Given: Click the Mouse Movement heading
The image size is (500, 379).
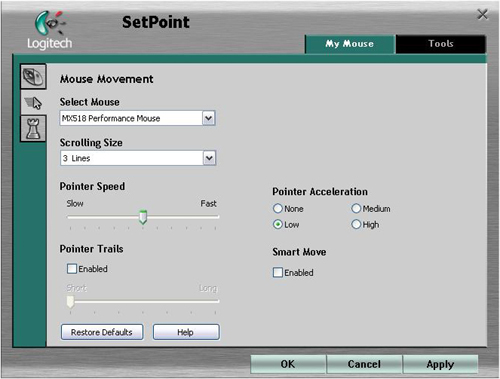Looking at the screenshot, I should tap(107, 79).
